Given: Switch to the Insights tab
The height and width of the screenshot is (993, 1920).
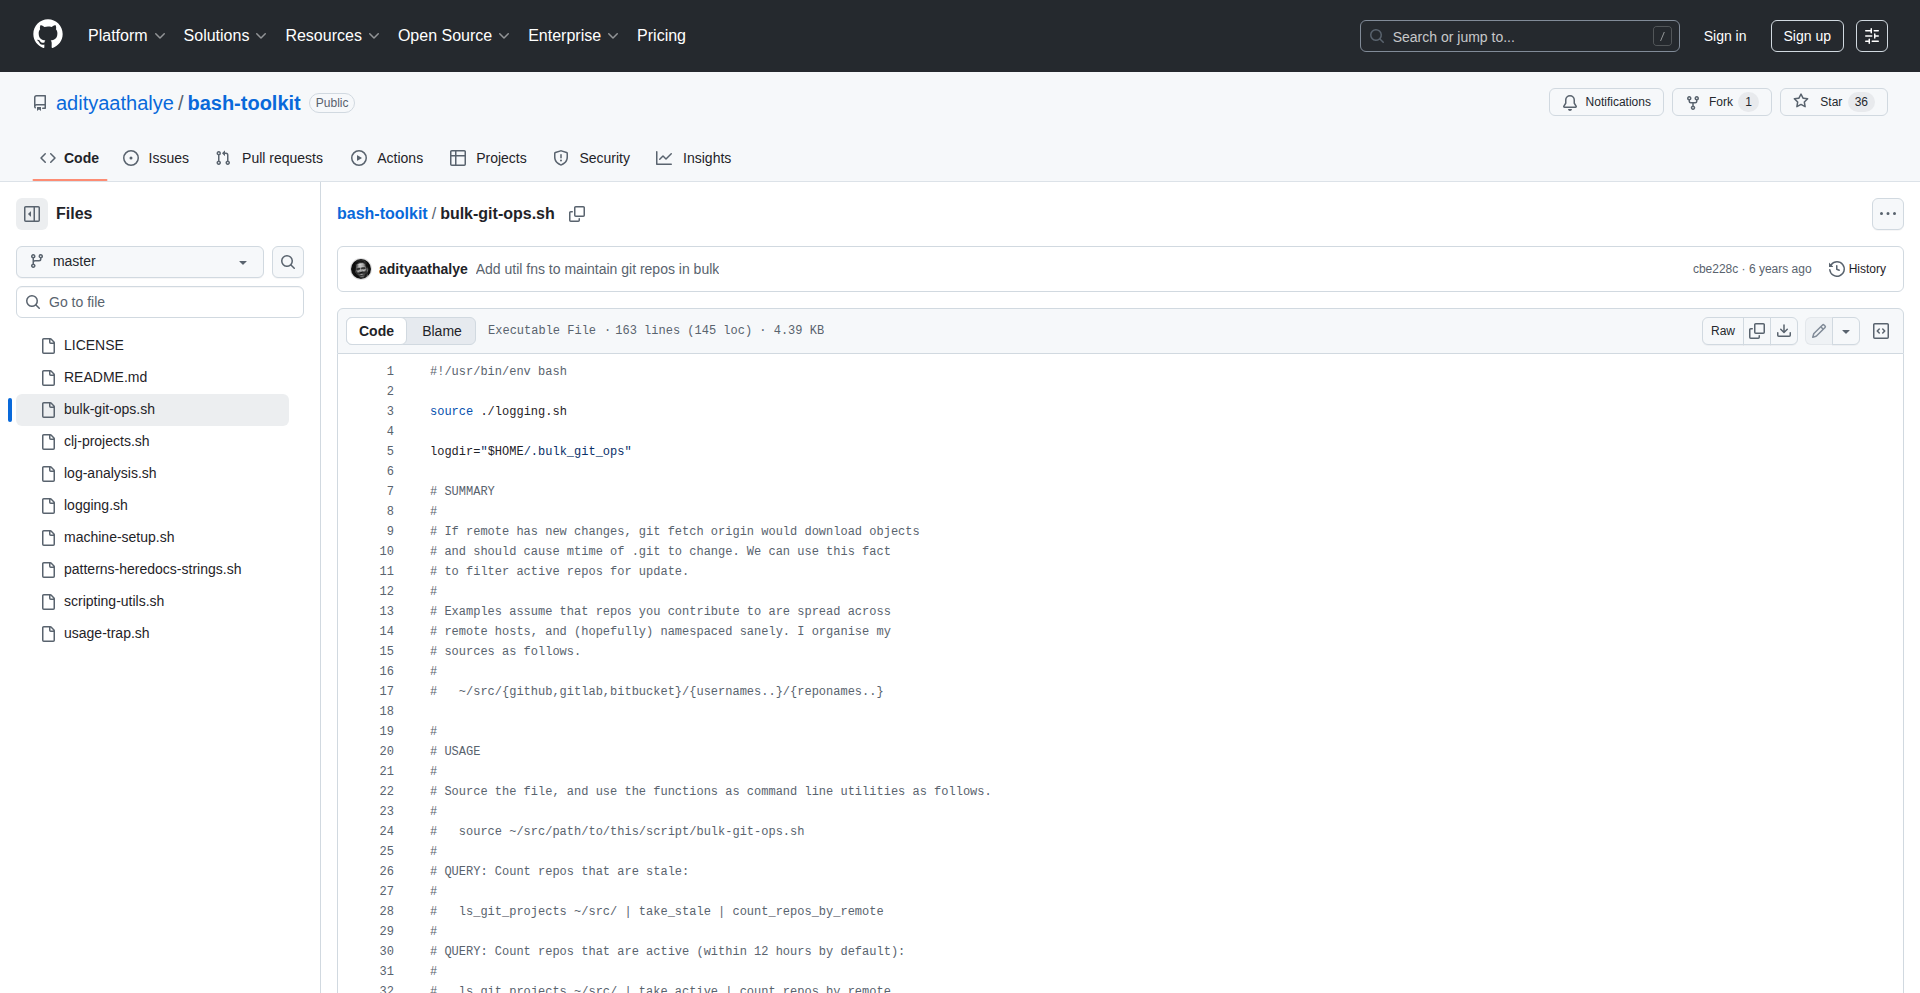Looking at the screenshot, I should pos(694,158).
